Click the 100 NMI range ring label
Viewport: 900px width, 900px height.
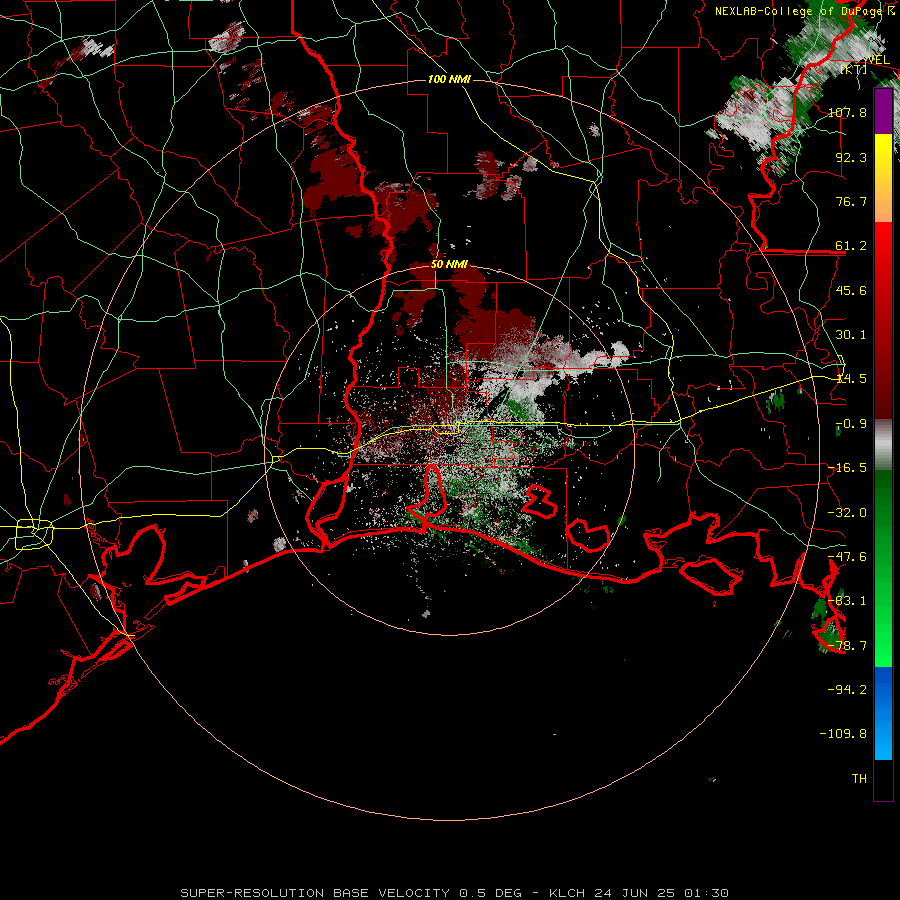point(449,79)
